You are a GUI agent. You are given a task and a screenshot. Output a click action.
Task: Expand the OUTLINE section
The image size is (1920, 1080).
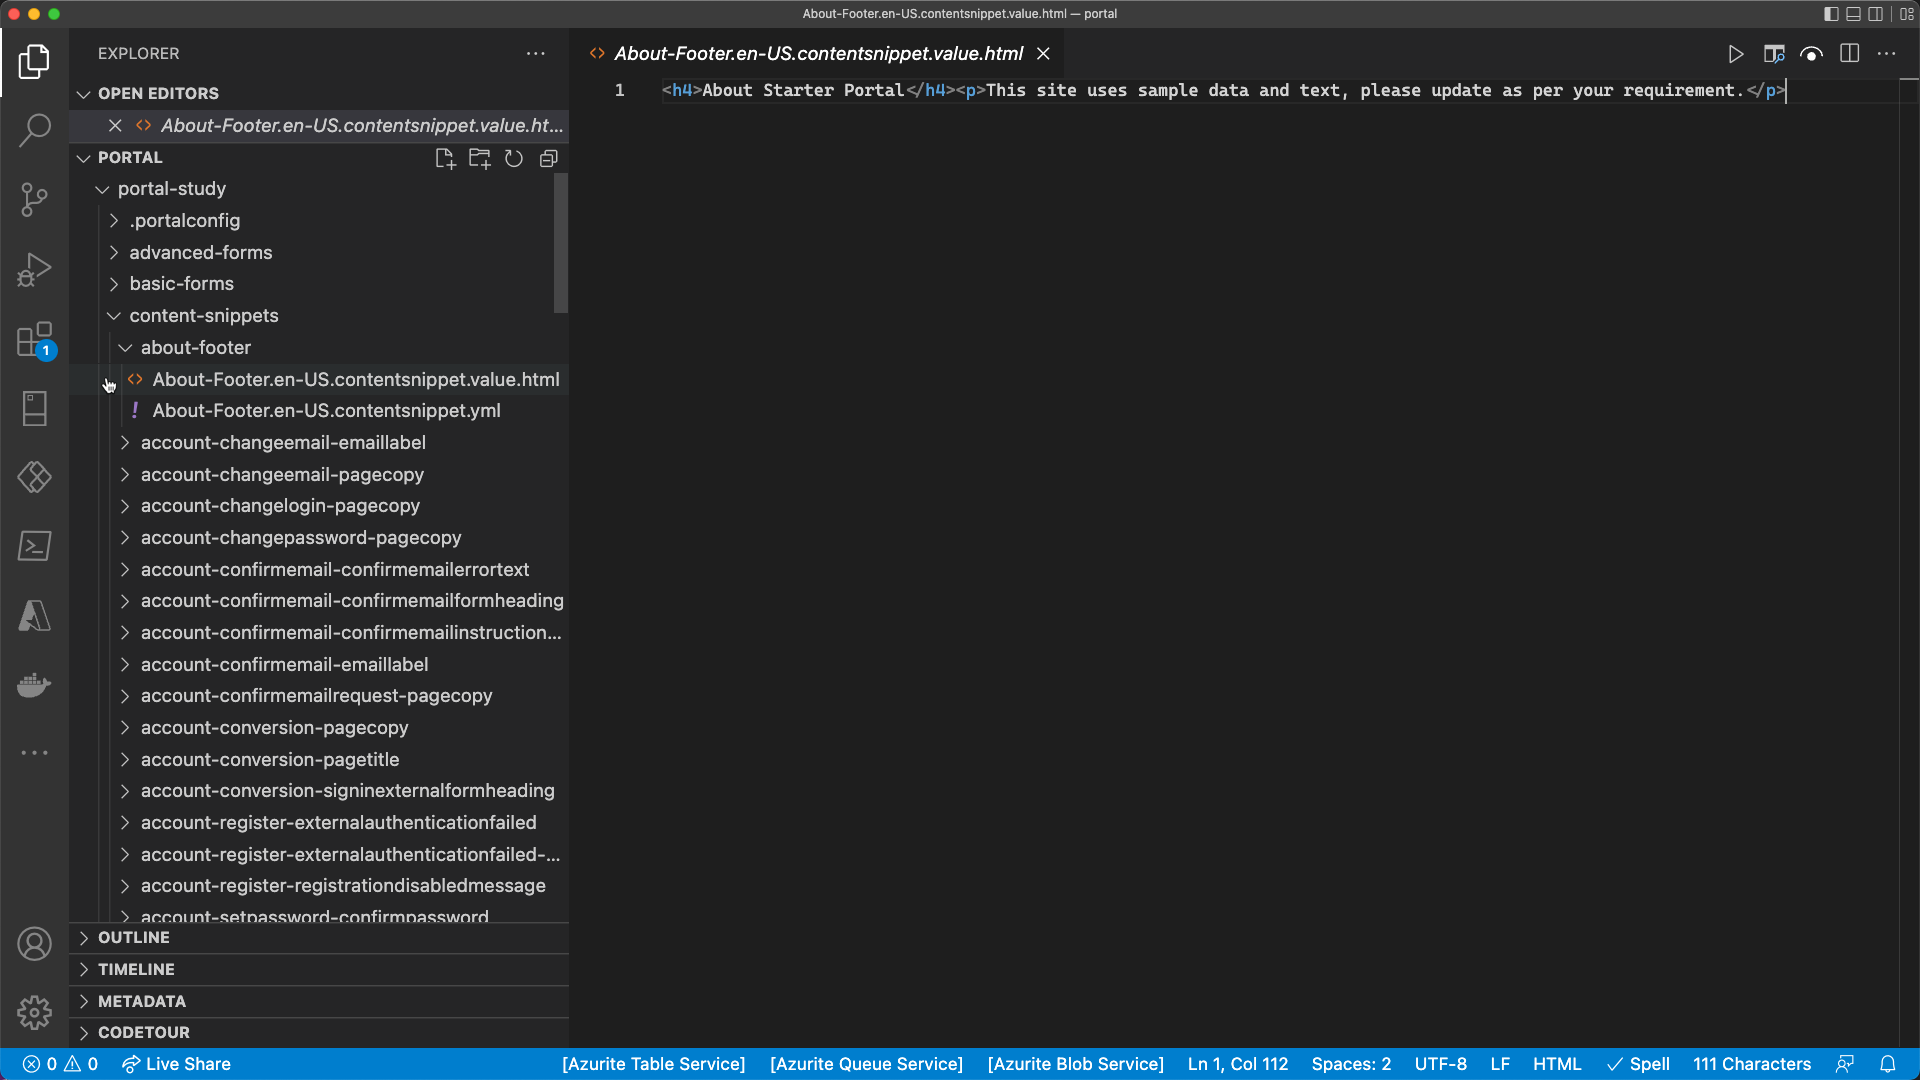pos(133,937)
